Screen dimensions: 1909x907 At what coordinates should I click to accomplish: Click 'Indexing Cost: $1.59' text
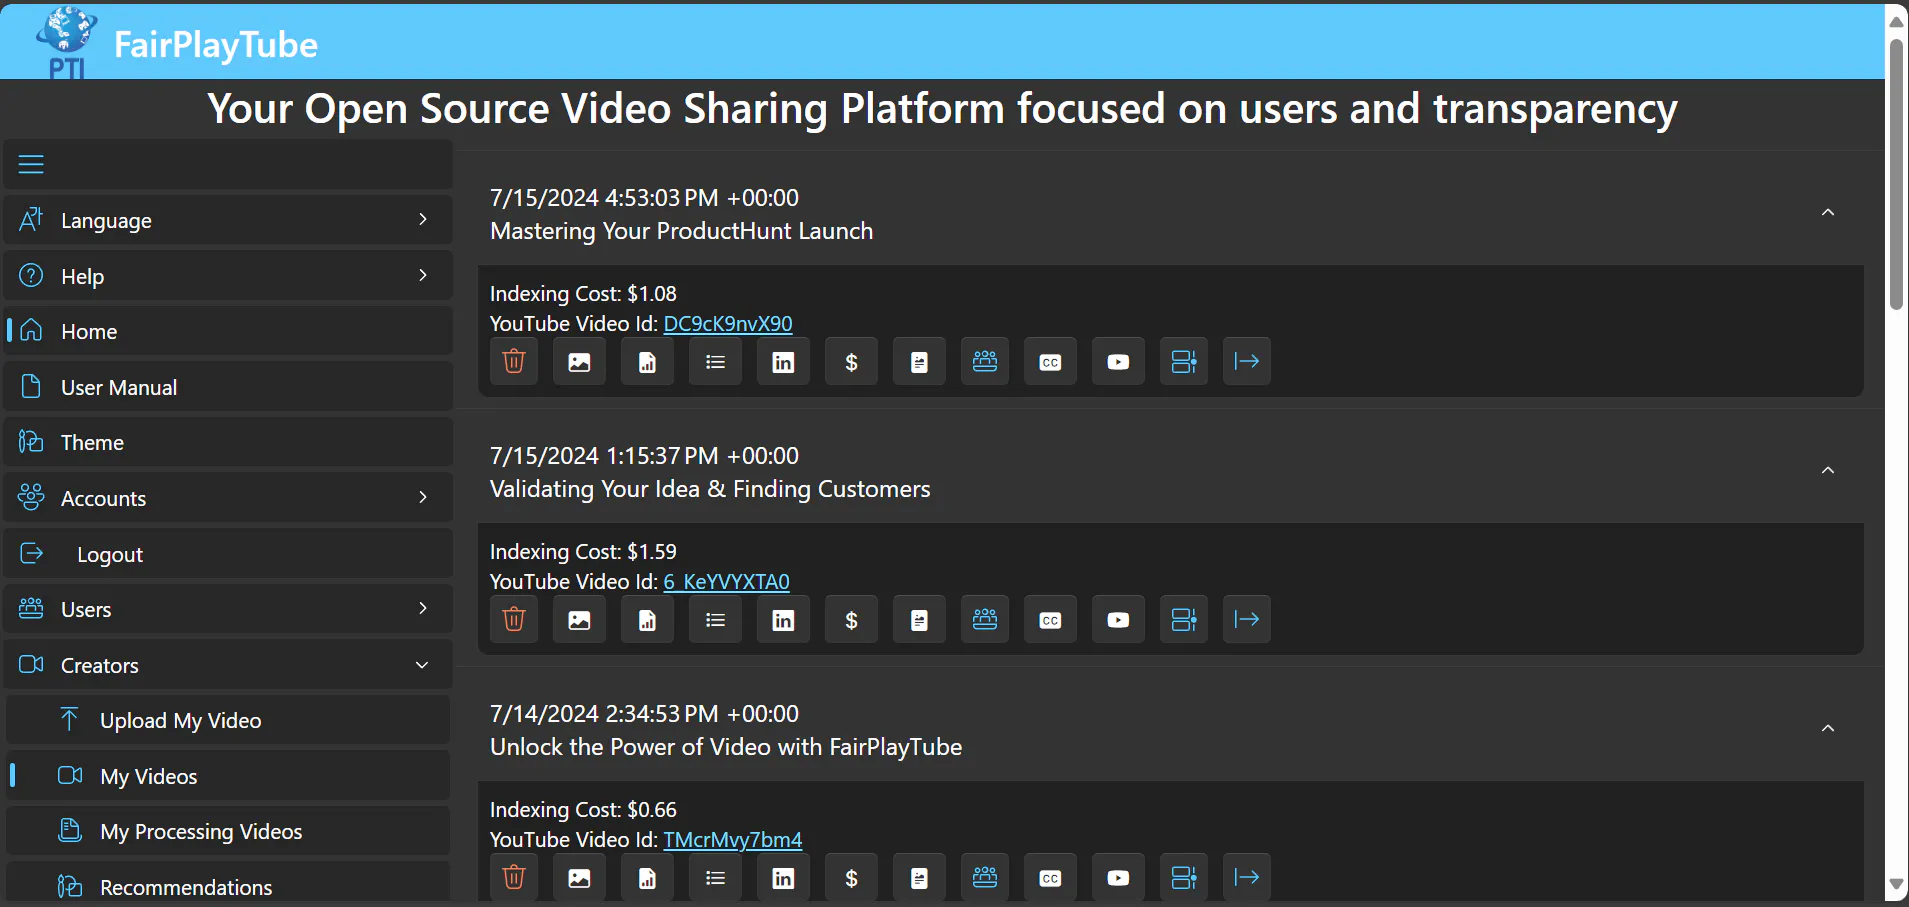(x=583, y=552)
